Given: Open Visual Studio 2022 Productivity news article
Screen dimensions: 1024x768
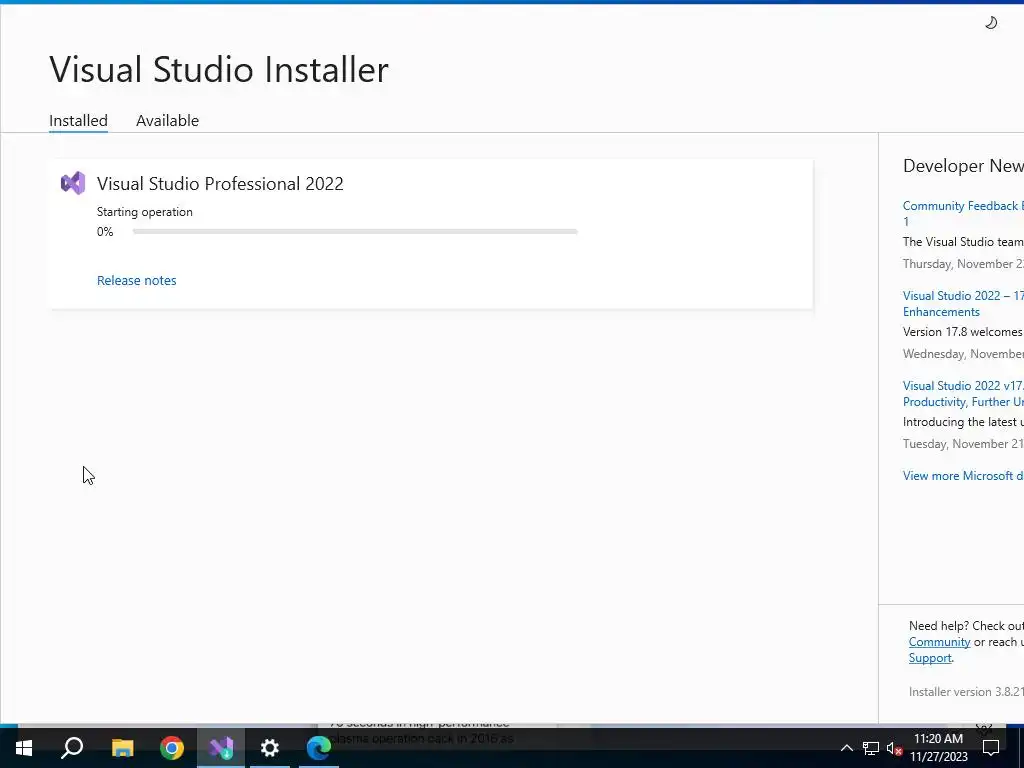Looking at the screenshot, I should tap(963, 394).
